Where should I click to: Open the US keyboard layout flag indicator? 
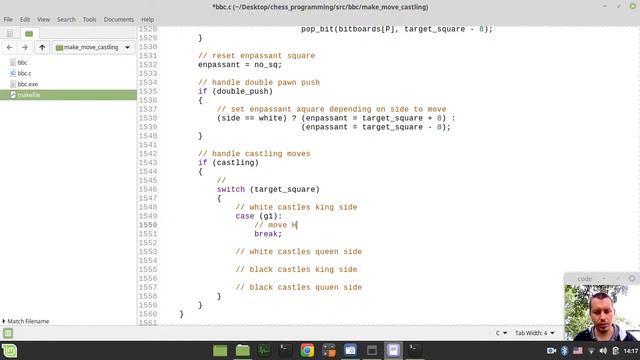tap(578, 351)
